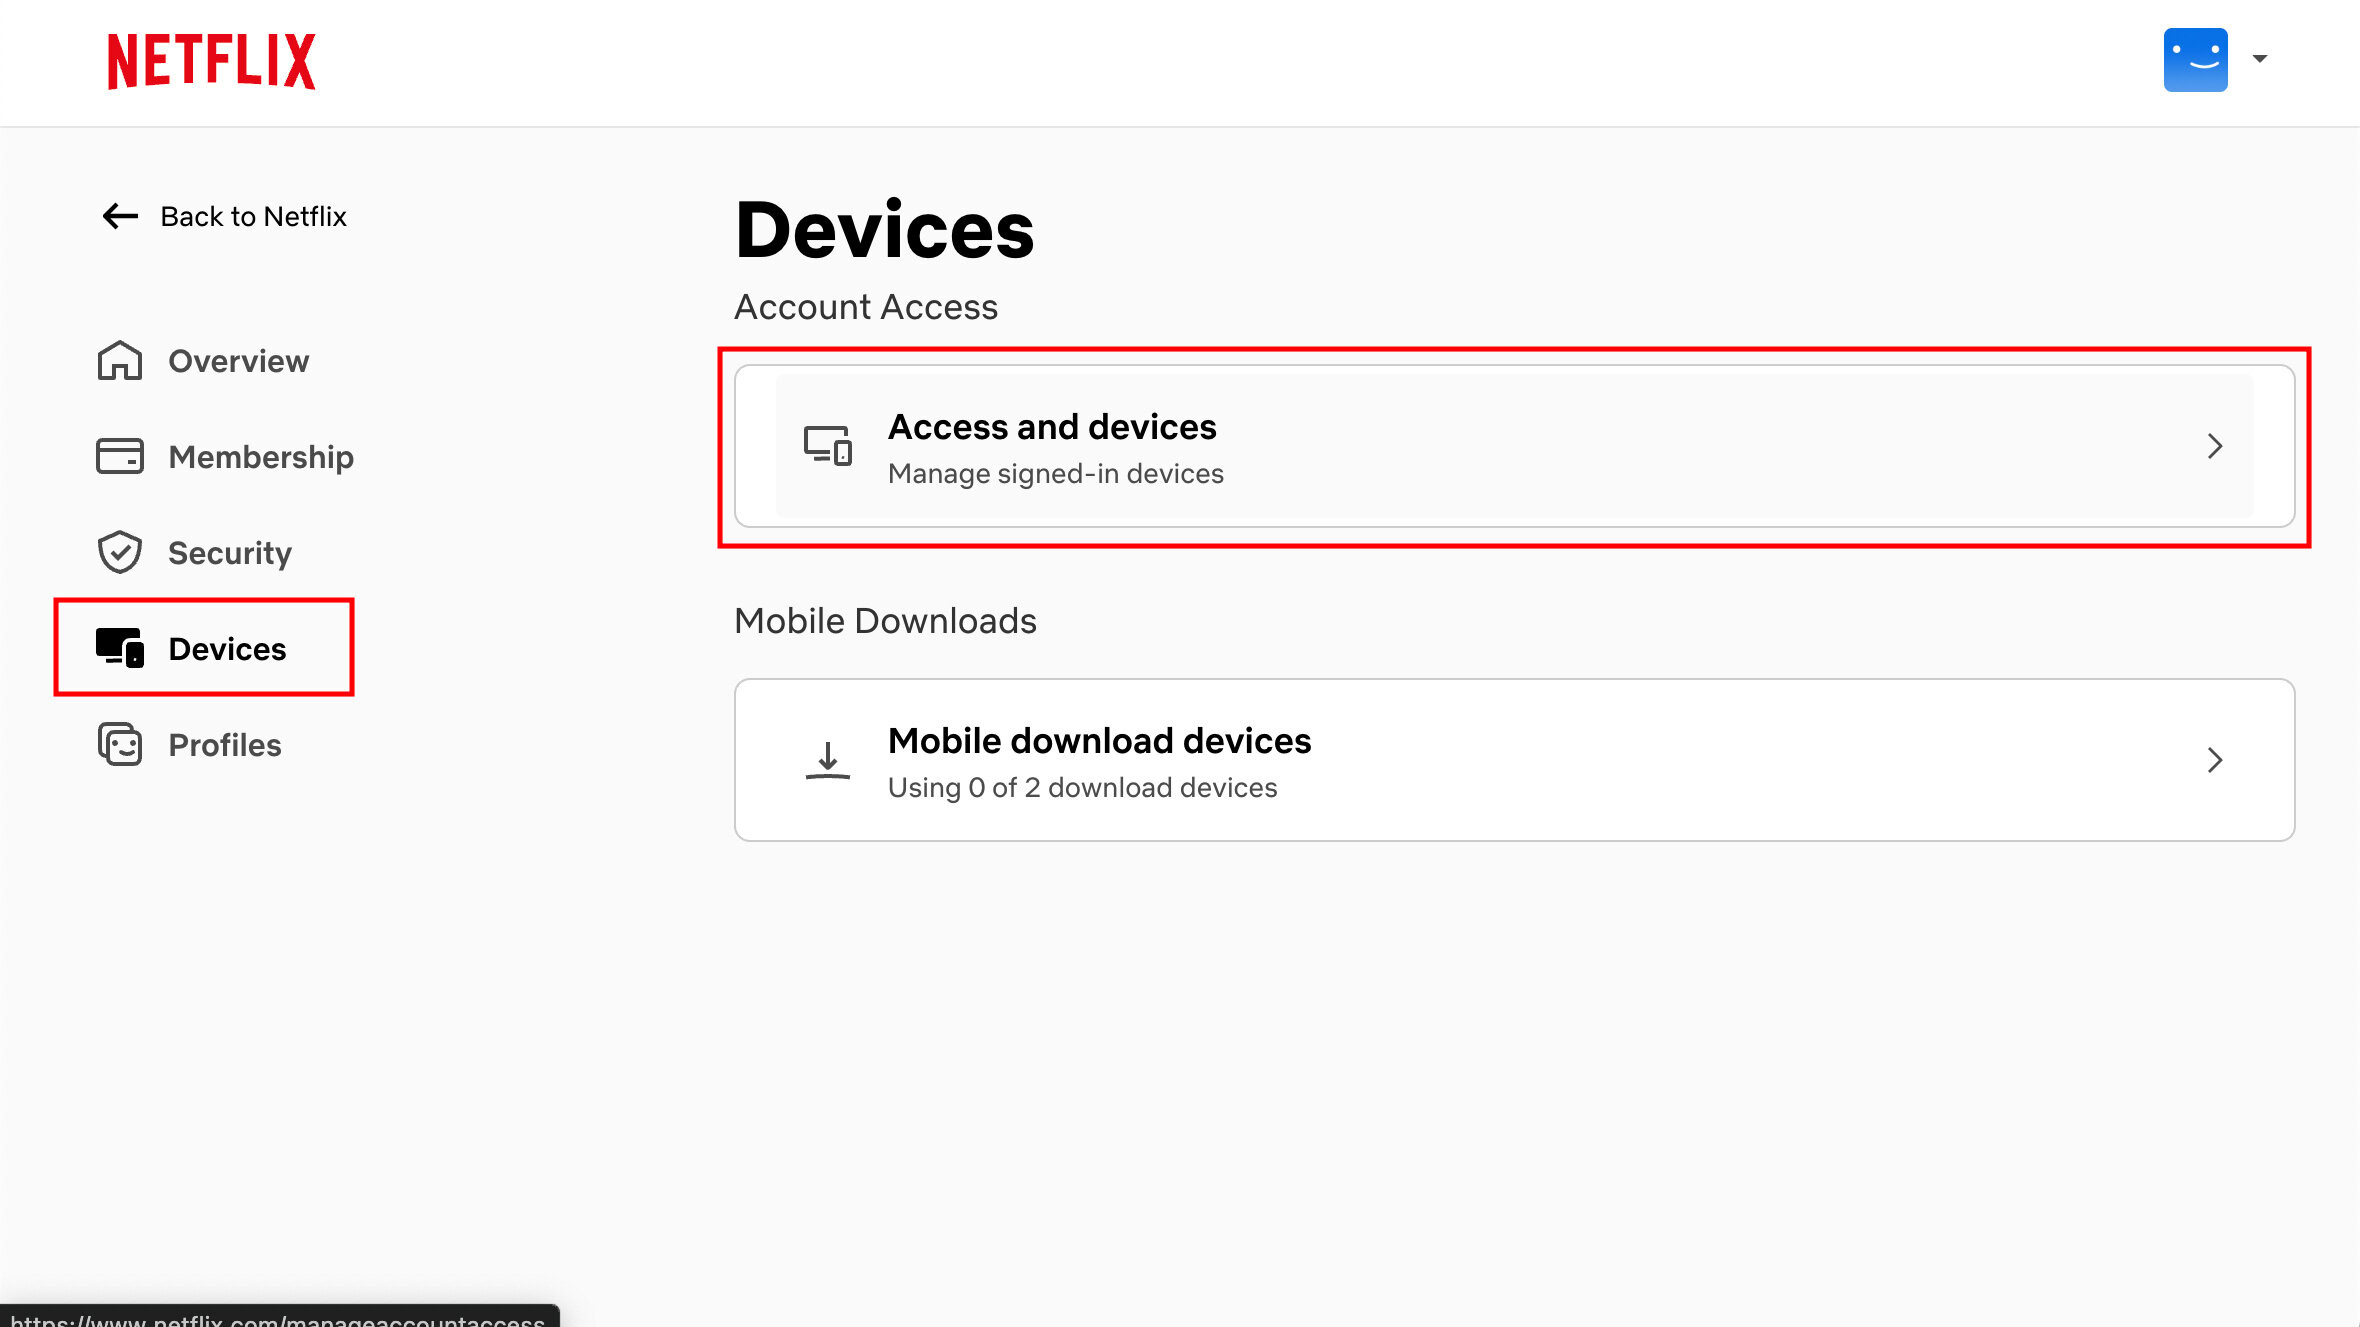Select the Profiles sidebar entry
Screen dimensions: 2360x1327
coord(225,744)
